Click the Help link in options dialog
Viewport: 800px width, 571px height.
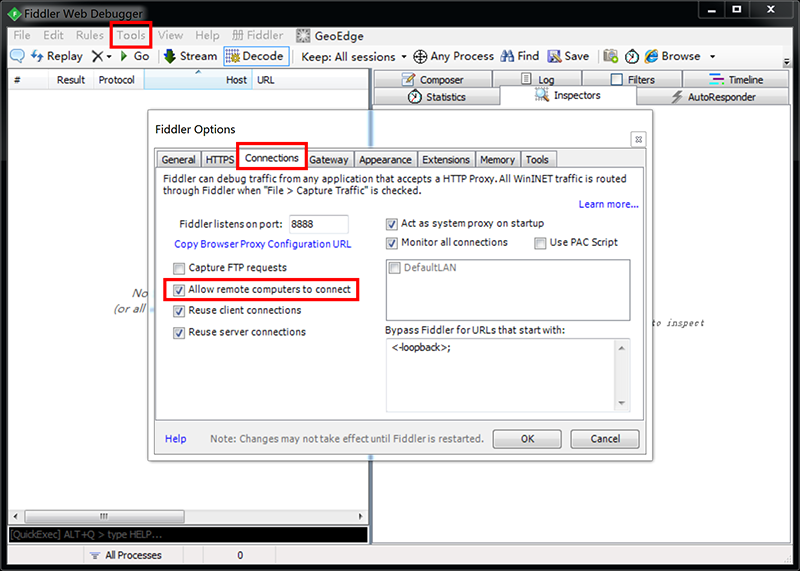click(176, 439)
